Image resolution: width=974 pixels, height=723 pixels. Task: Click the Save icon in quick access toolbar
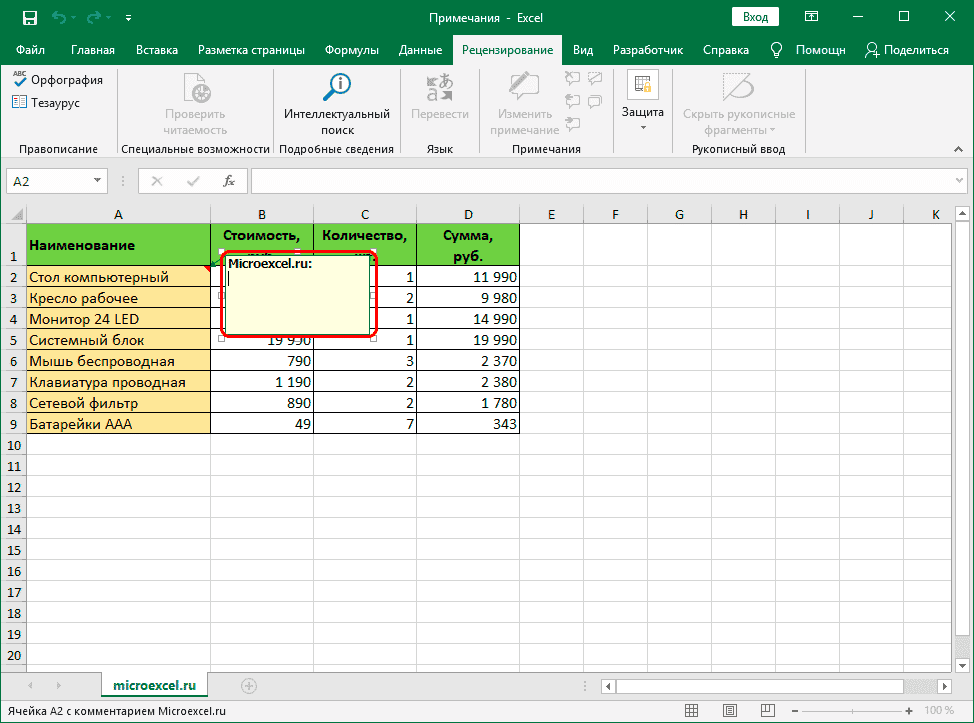(x=29, y=17)
